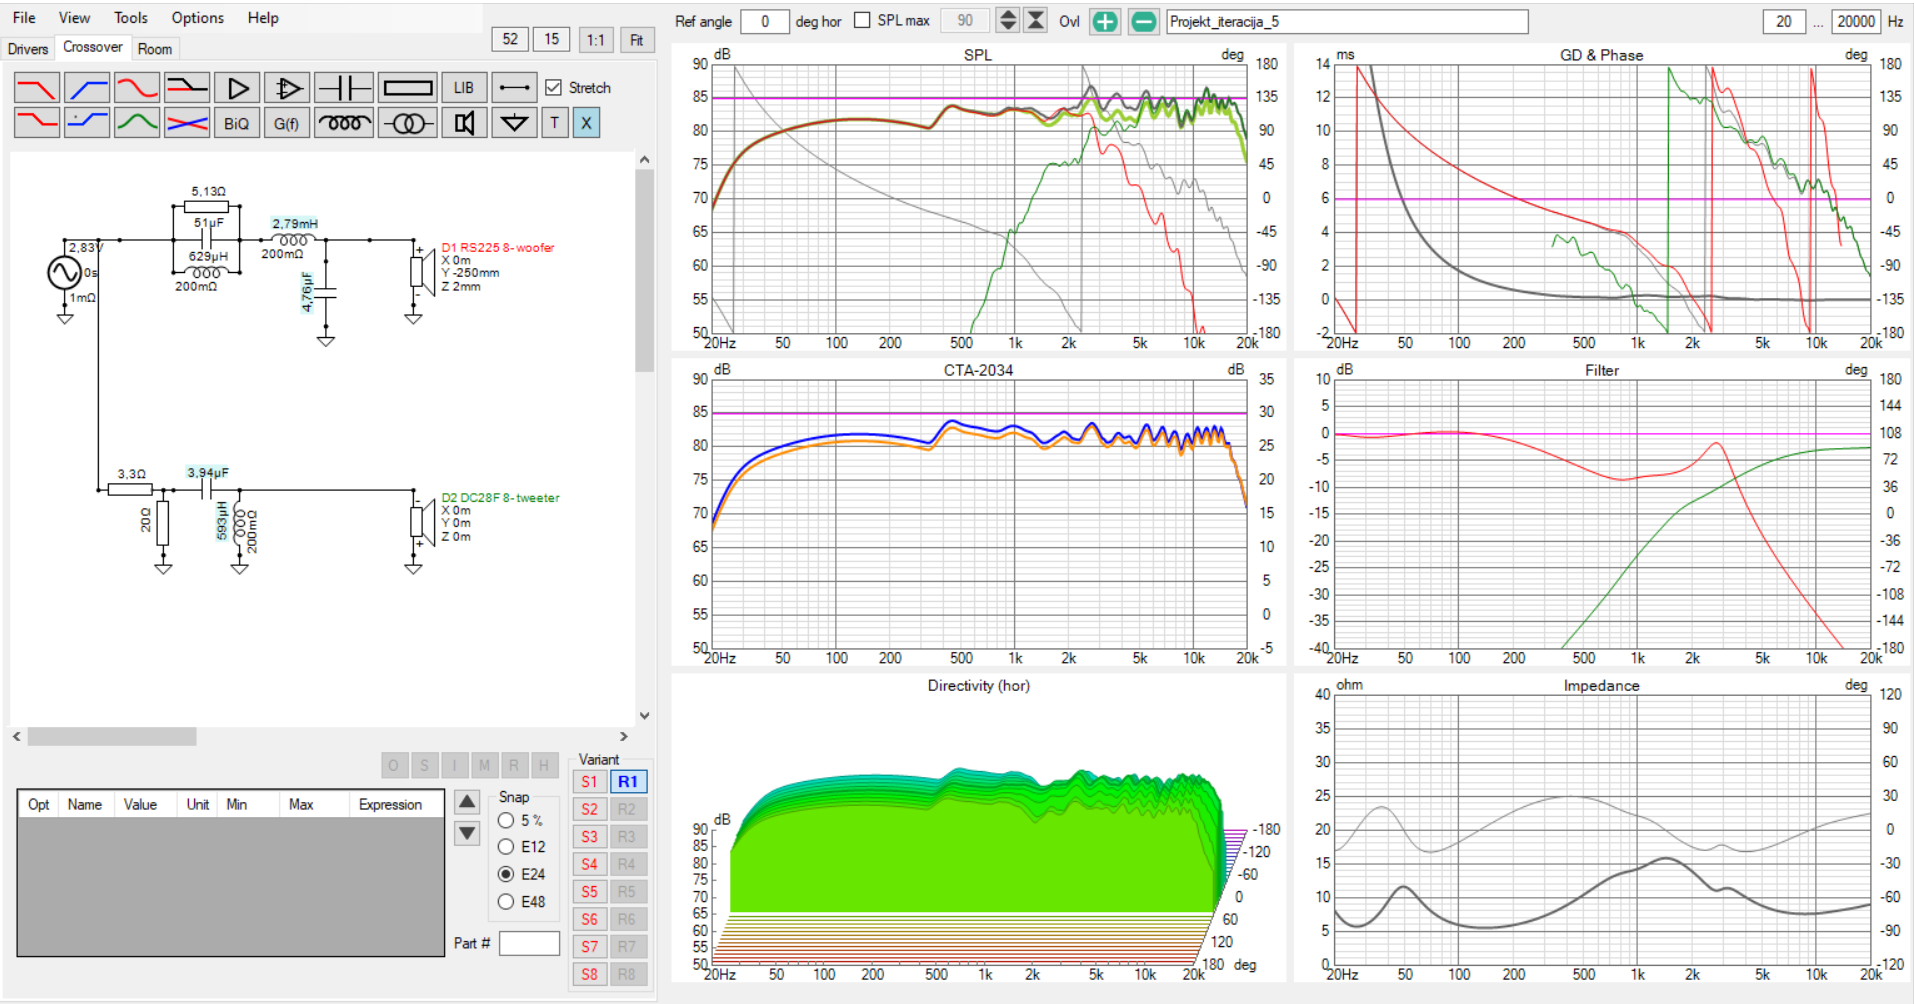This screenshot has width=1914, height=1004.
Task: Add a loudspeaker driver component
Action: (x=464, y=123)
